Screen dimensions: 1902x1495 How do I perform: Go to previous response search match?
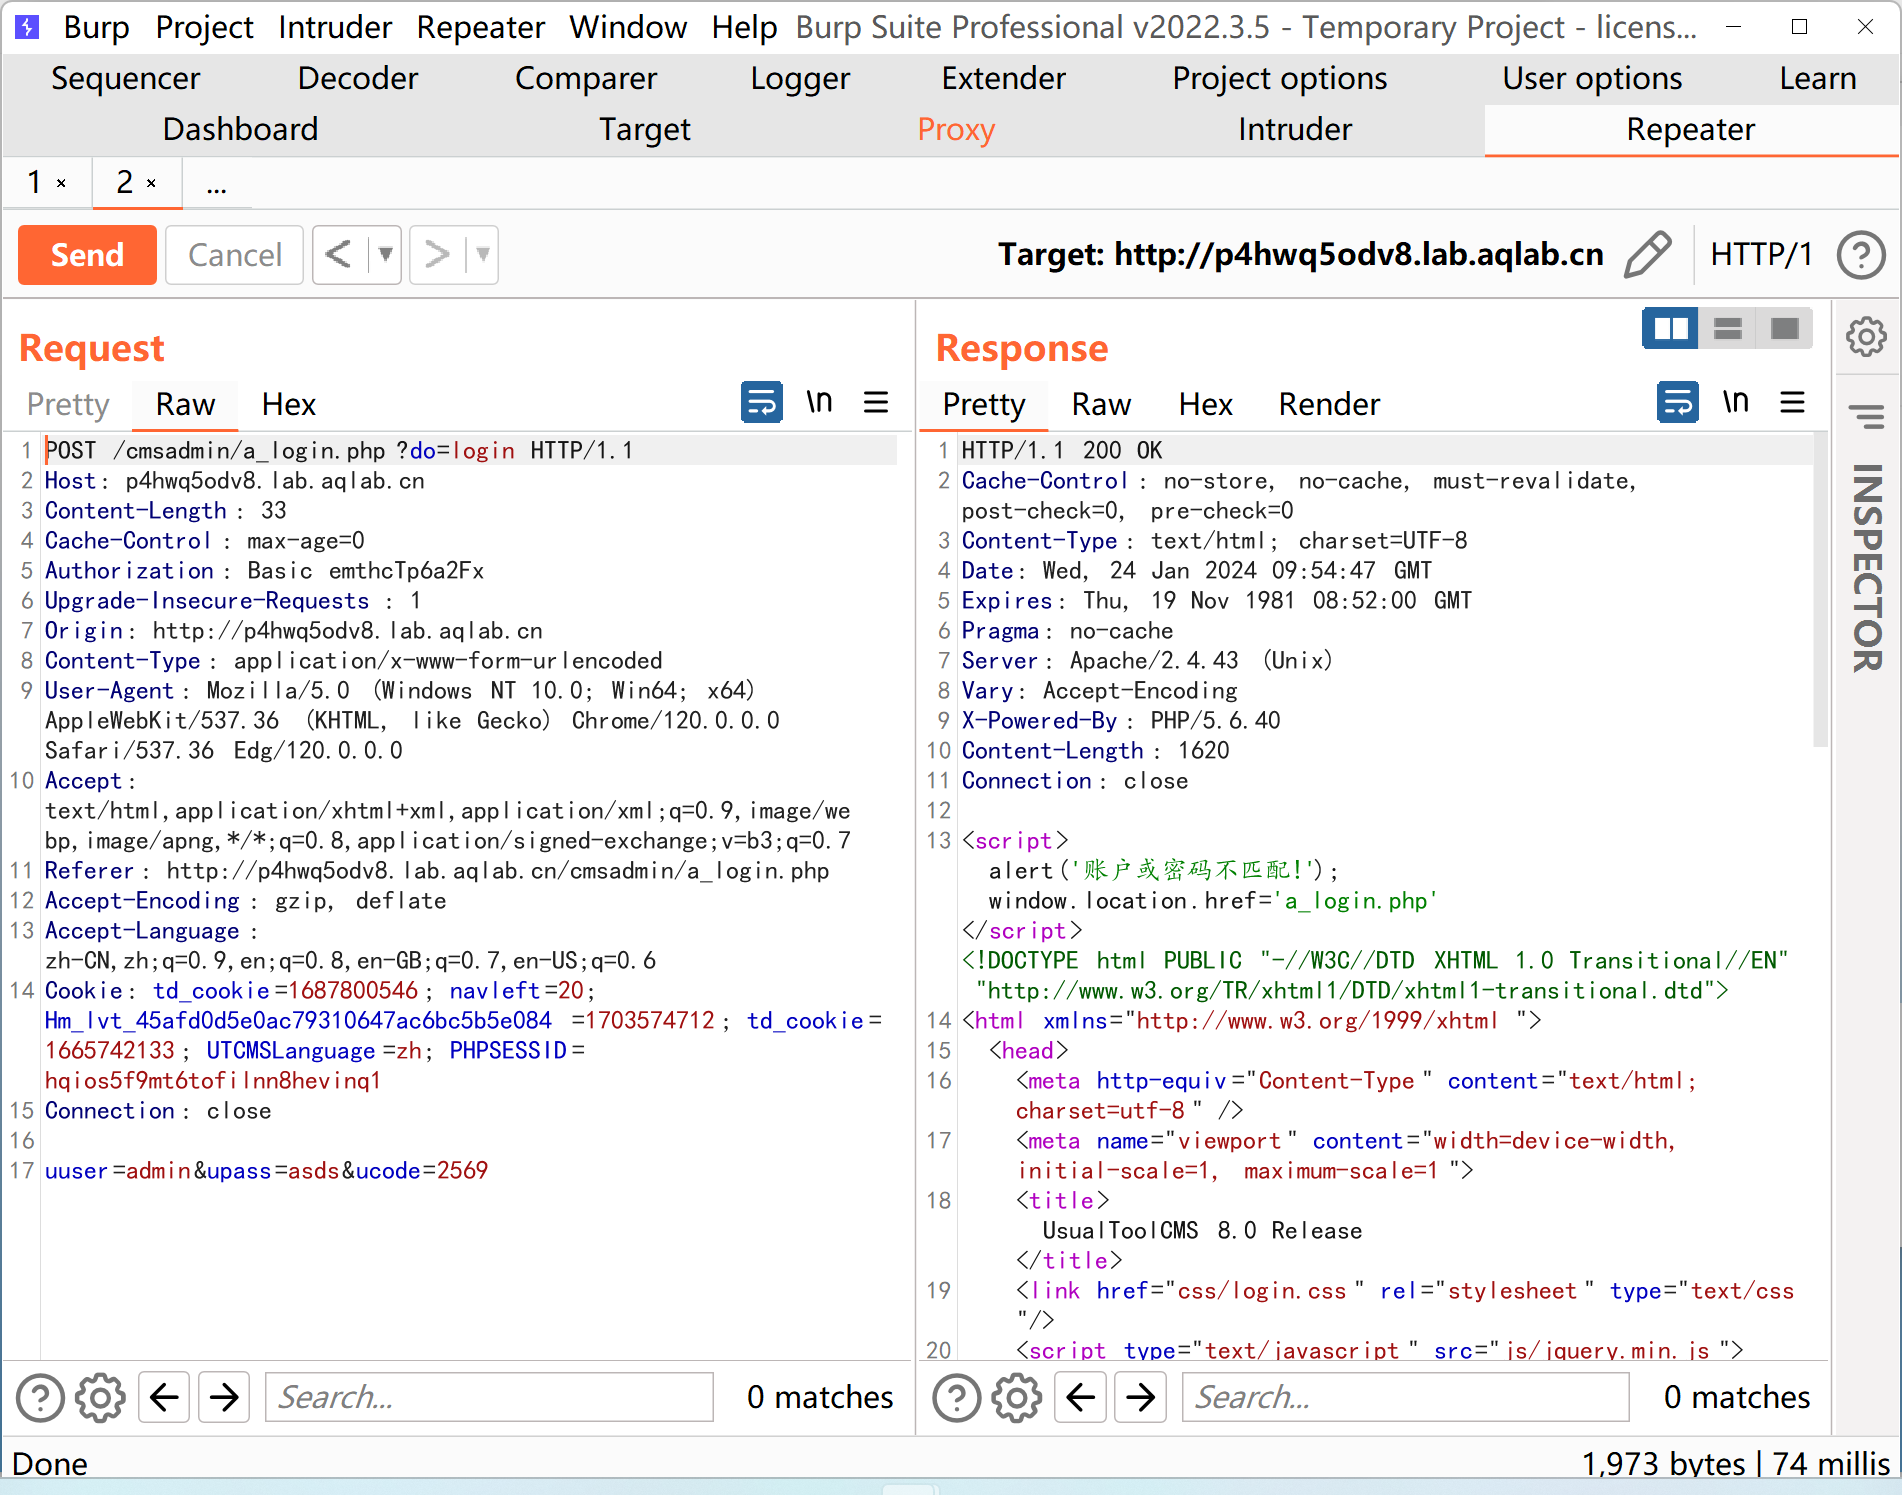pos(1080,1397)
